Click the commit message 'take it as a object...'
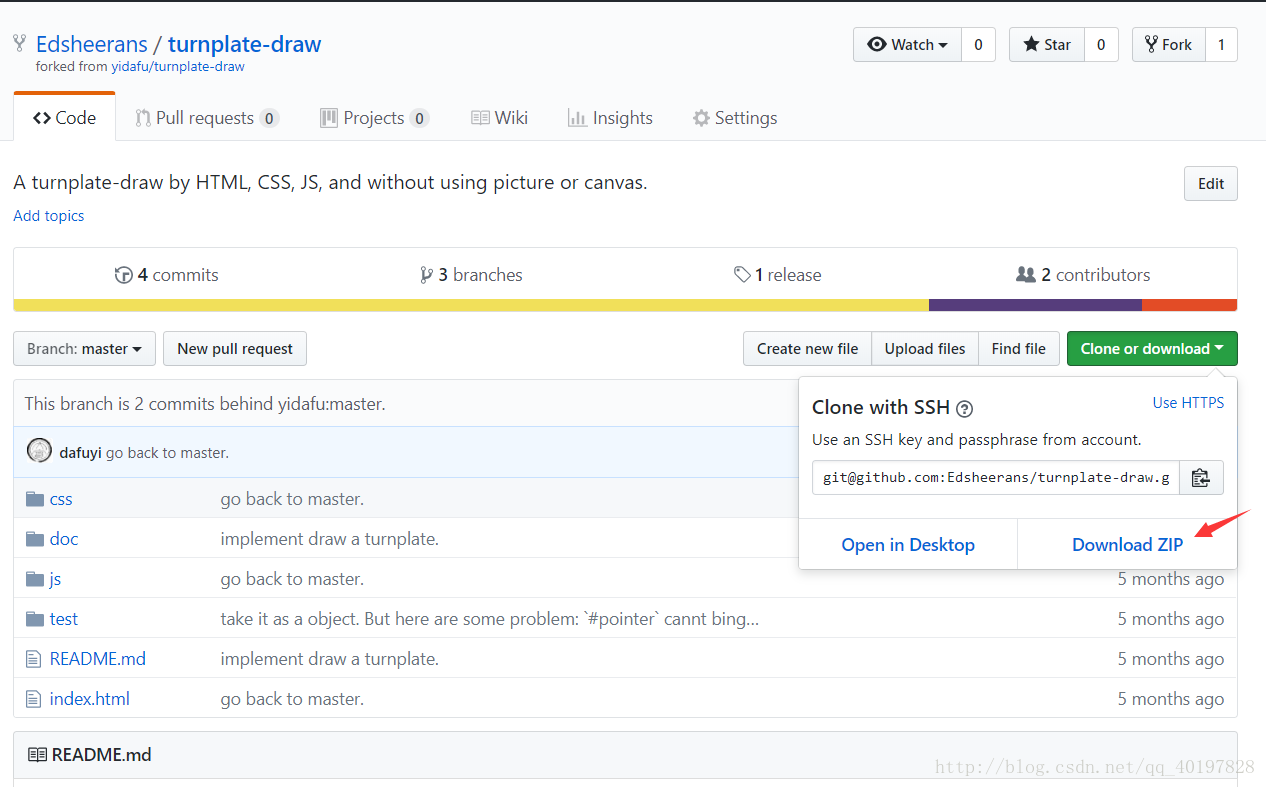 pos(490,619)
